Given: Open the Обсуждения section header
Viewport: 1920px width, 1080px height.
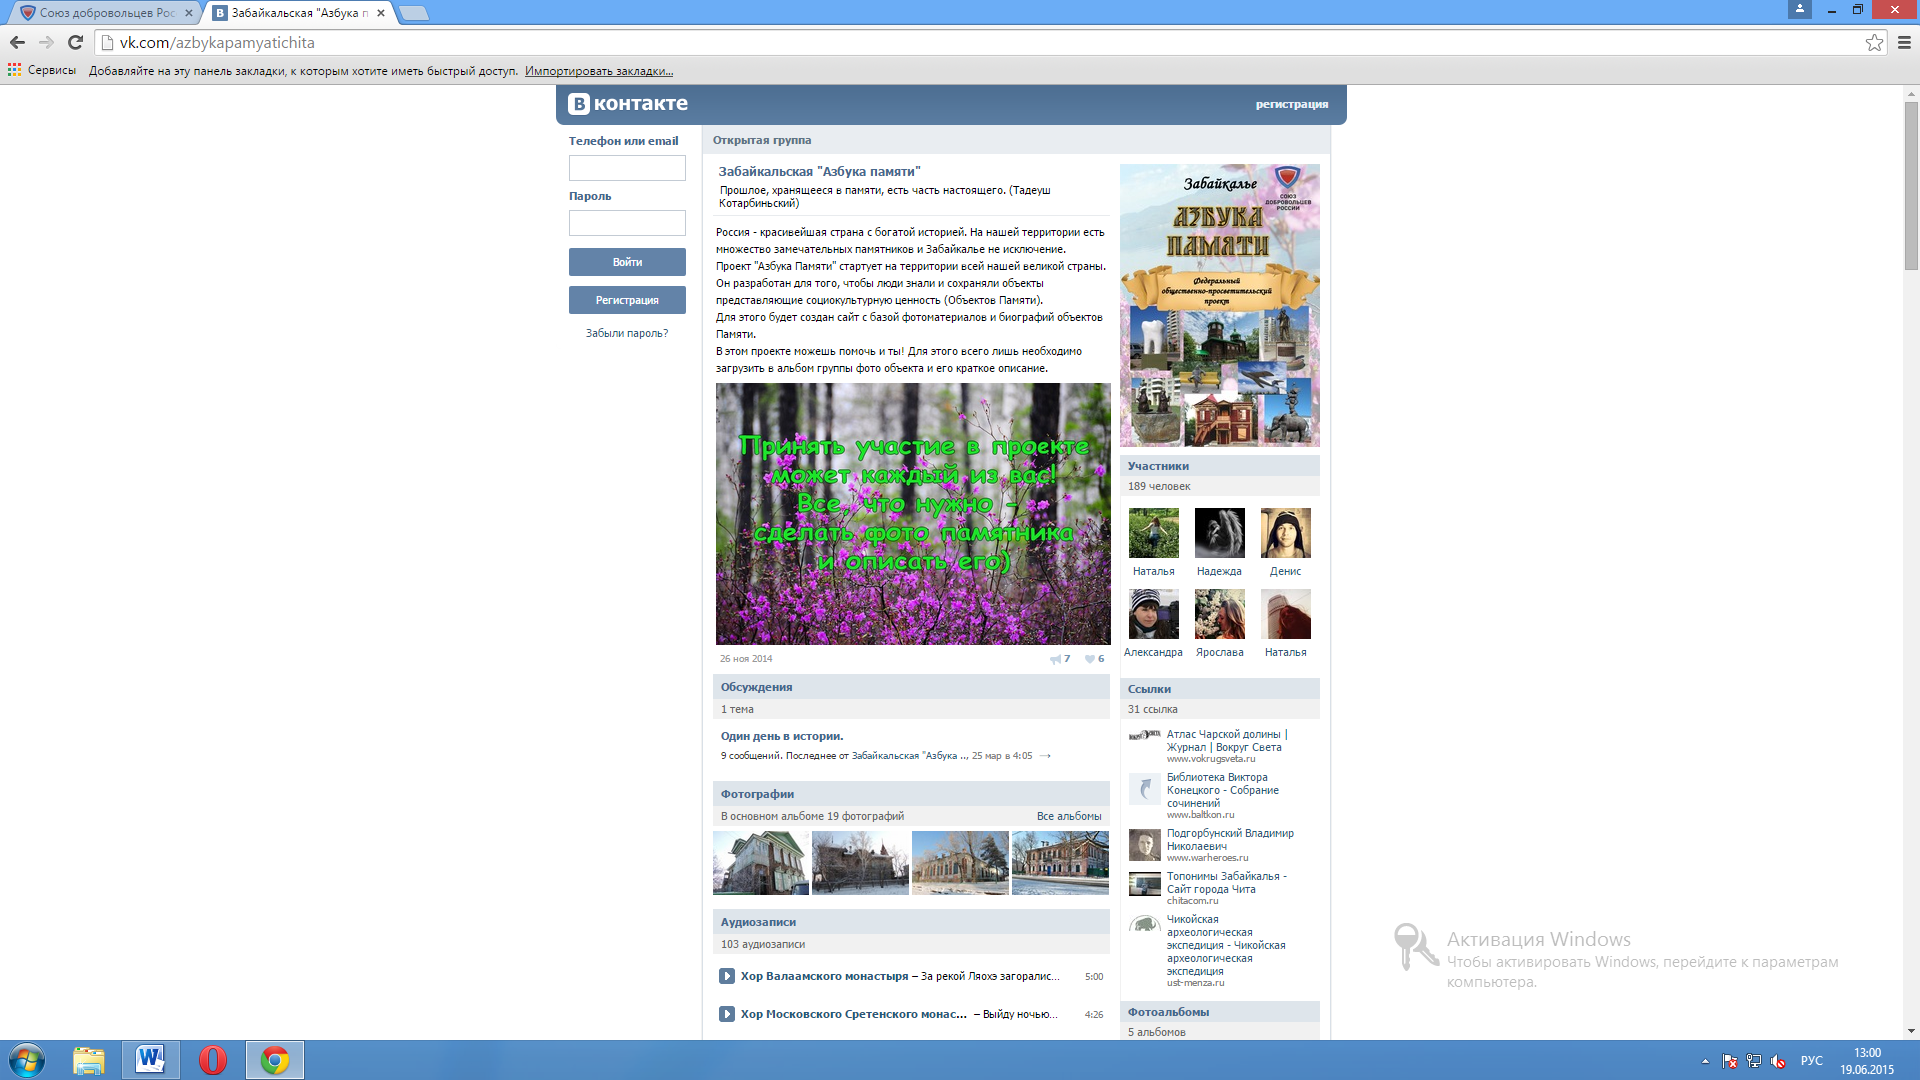Looking at the screenshot, I should [x=911, y=687].
